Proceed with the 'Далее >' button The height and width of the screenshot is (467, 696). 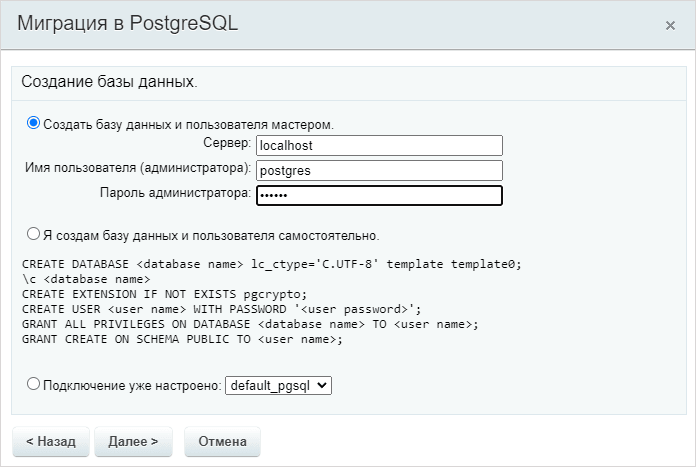tap(133, 442)
